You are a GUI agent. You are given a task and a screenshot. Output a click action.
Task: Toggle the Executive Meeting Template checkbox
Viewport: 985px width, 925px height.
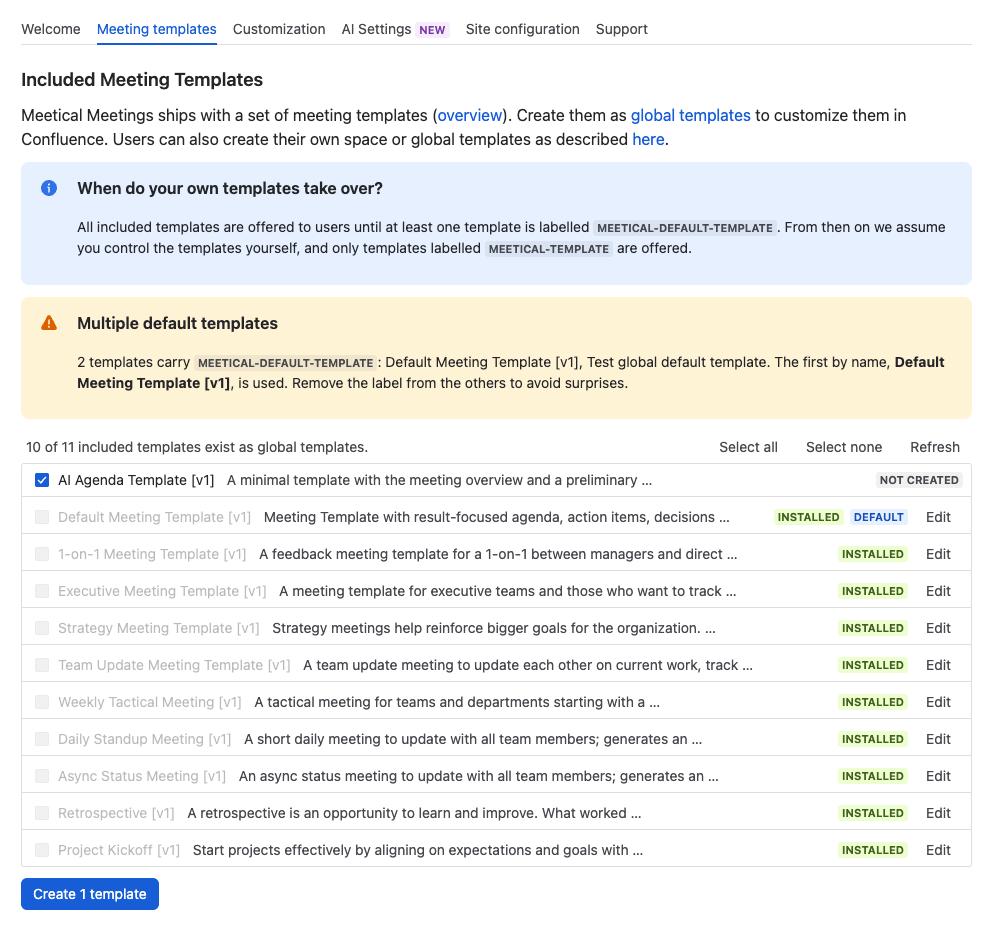point(42,591)
